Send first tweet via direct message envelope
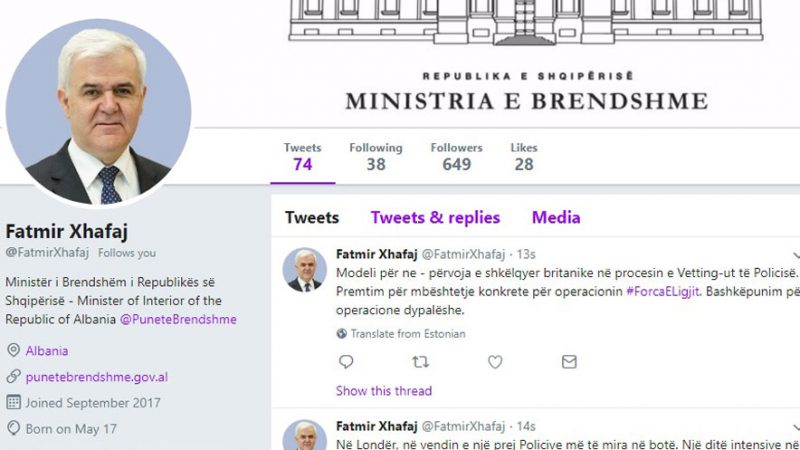The width and height of the screenshot is (800, 450). tap(569, 362)
